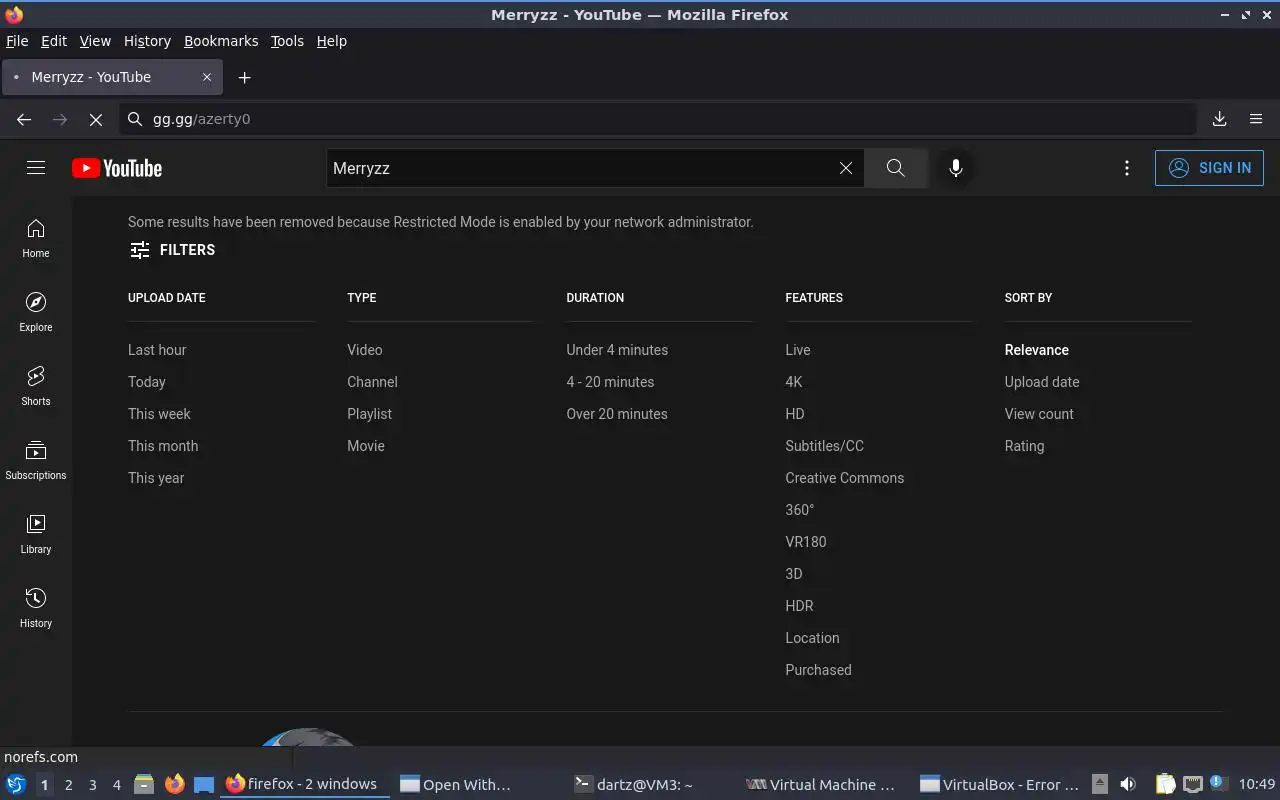Close the Merryzz - YouTube tab
Image resolution: width=1280 pixels, height=800 pixels.
tap(207, 77)
